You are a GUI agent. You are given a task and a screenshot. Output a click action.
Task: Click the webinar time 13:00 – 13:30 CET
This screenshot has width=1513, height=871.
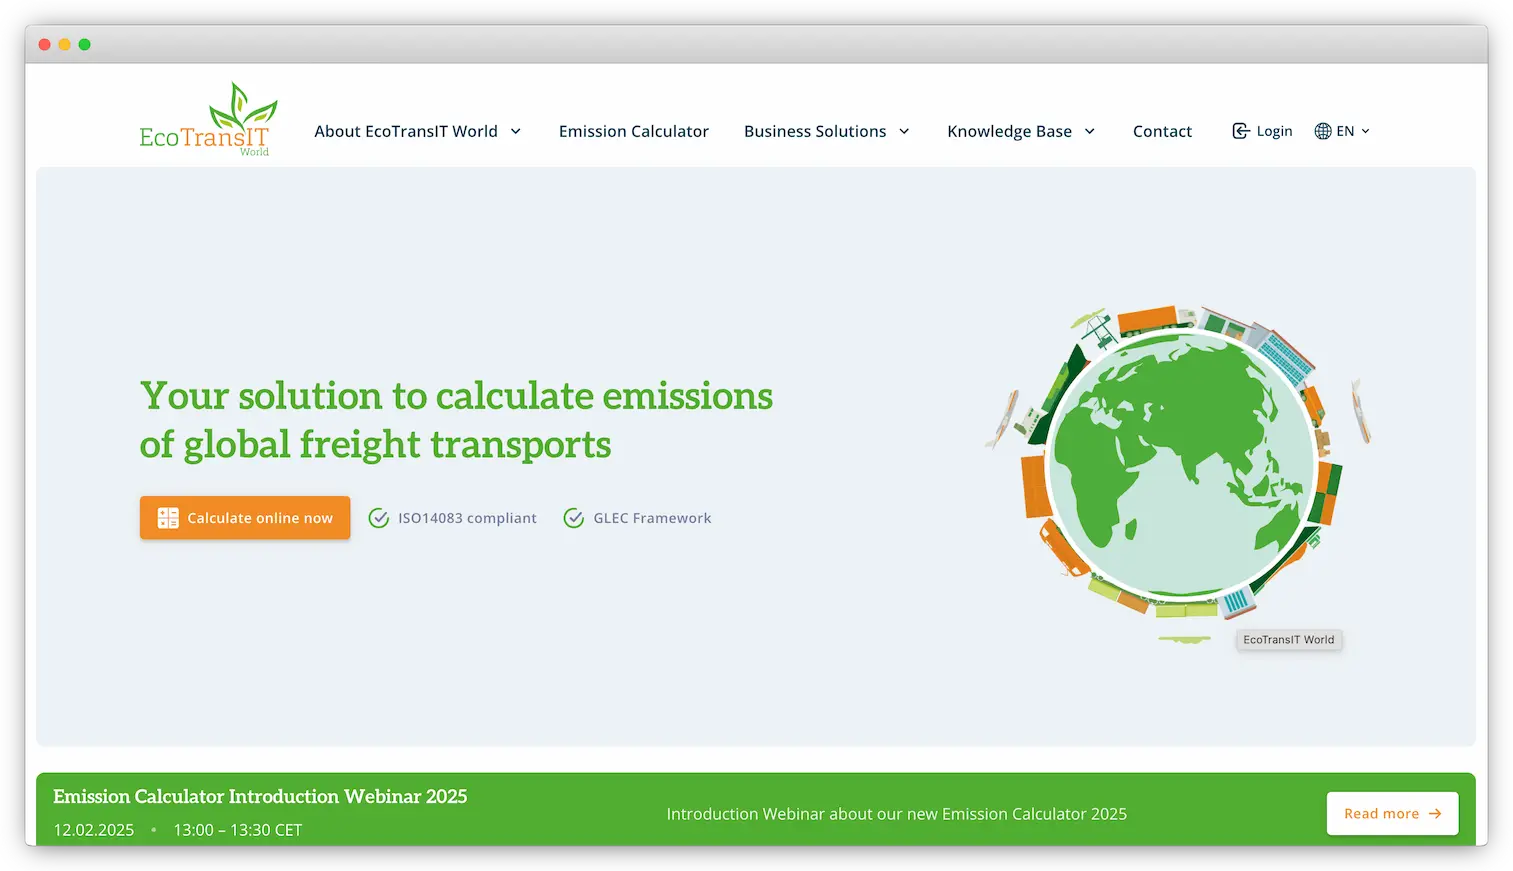(238, 830)
